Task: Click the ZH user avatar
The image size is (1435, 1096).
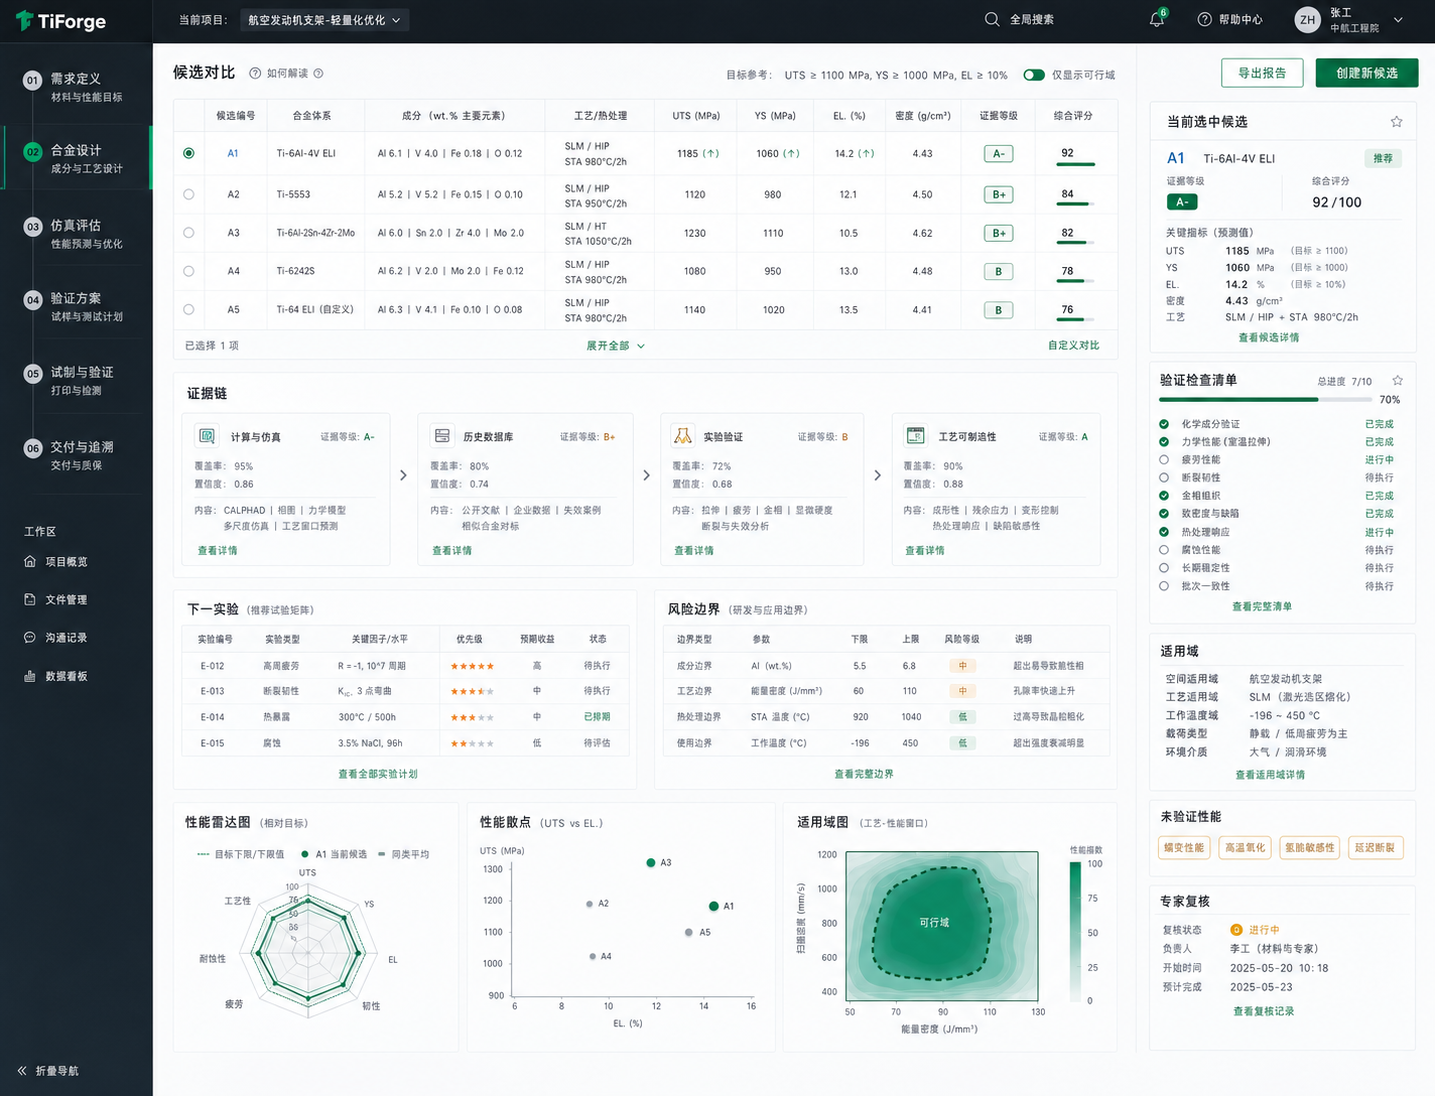Action: point(1308,20)
